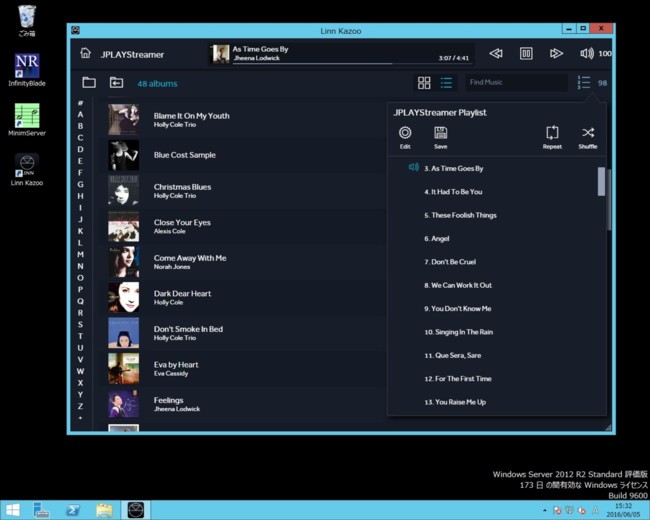Screen dimensions: 650x520
Task: Open PowerShell from taskbar
Action: pyautogui.click(x=73, y=510)
